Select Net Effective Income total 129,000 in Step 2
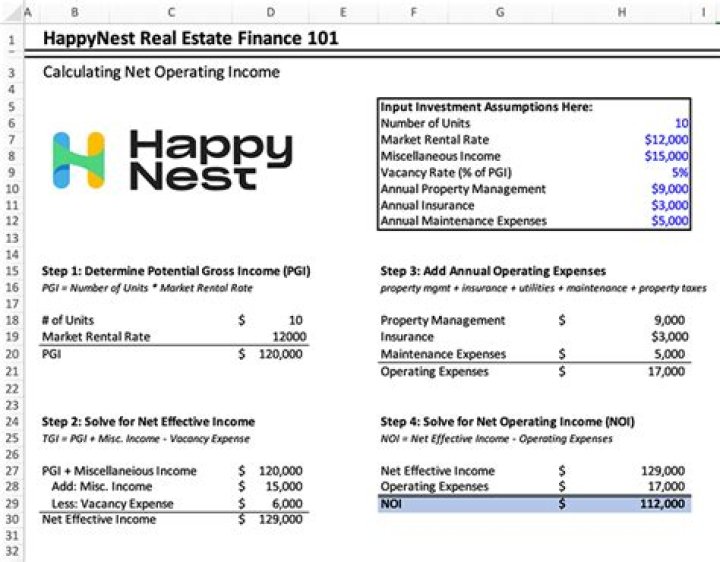 click(281, 519)
